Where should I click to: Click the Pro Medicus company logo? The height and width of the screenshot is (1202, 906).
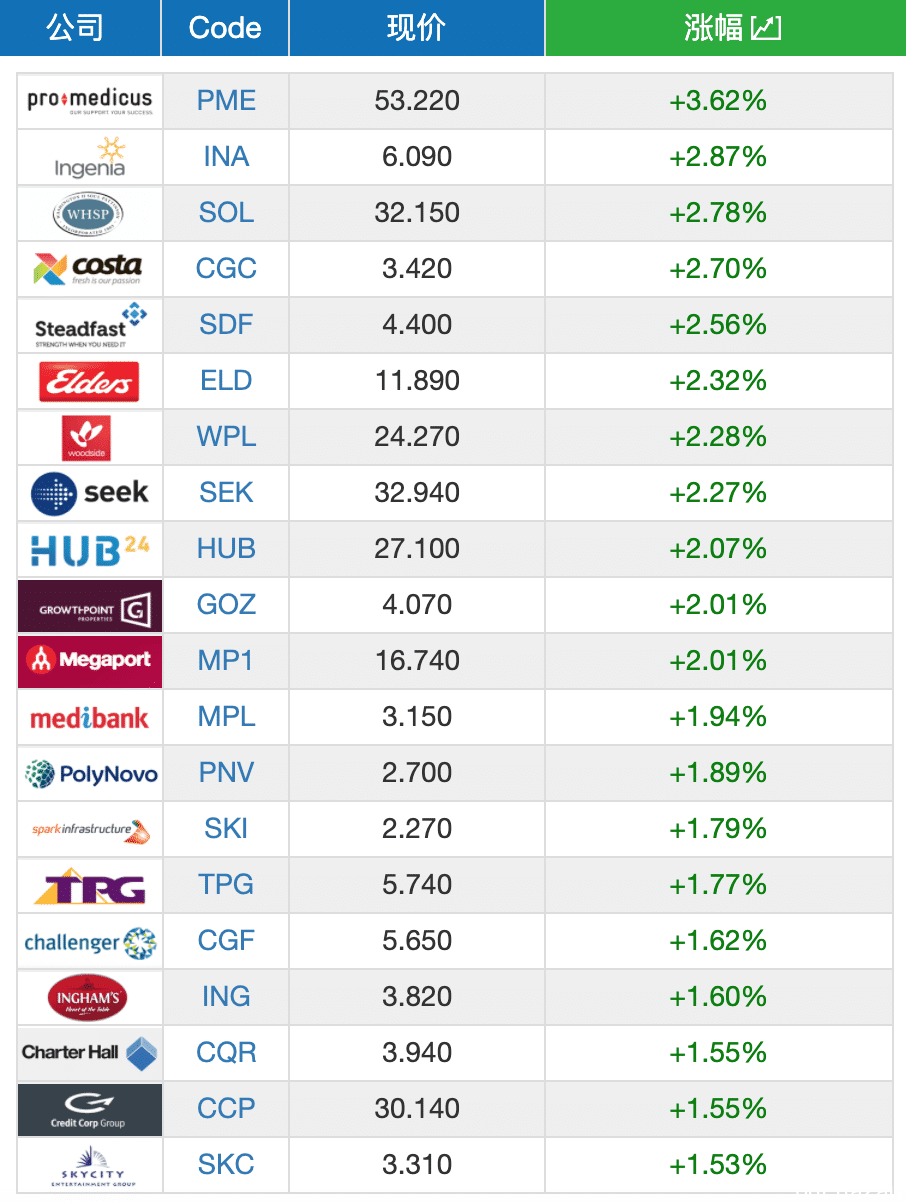[x=90, y=101]
